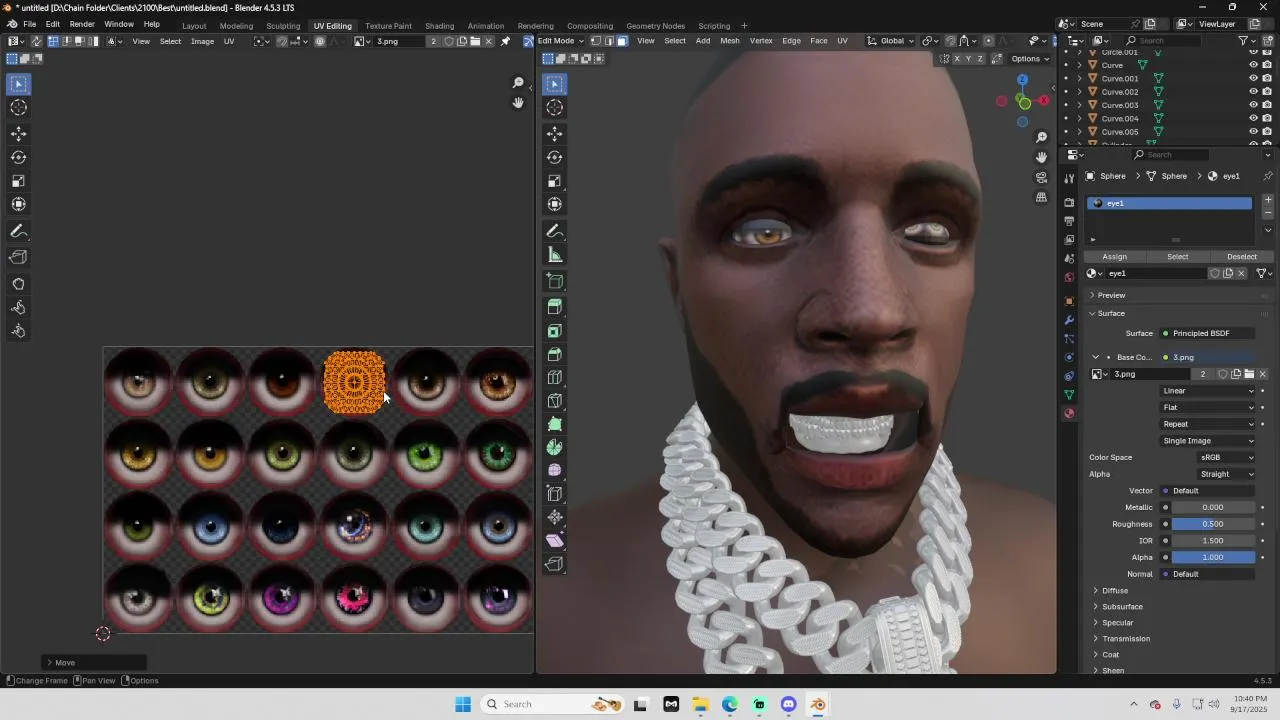The image size is (1280, 720).
Task: Toggle camera view in the 3D viewport
Action: pyautogui.click(x=1041, y=177)
